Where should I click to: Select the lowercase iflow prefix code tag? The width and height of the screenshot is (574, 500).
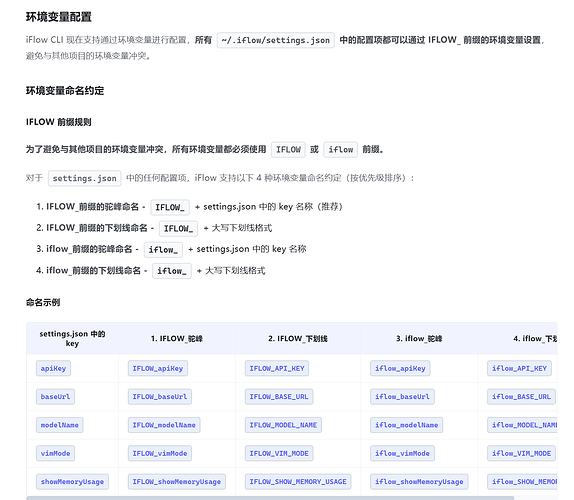click(x=340, y=149)
